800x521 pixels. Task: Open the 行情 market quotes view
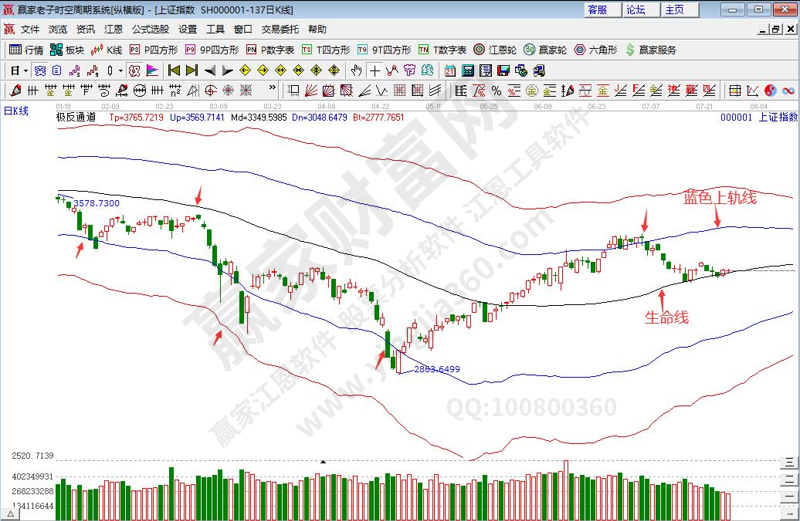click(26, 49)
